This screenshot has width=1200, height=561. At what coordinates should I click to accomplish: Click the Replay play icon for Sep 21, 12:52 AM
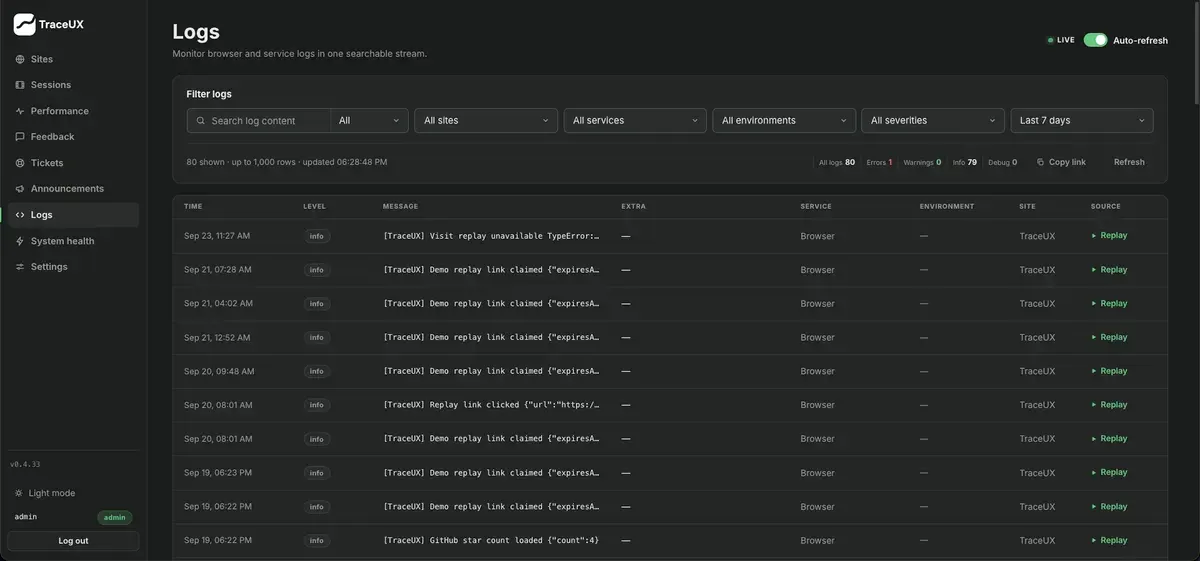click(1094, 337)
